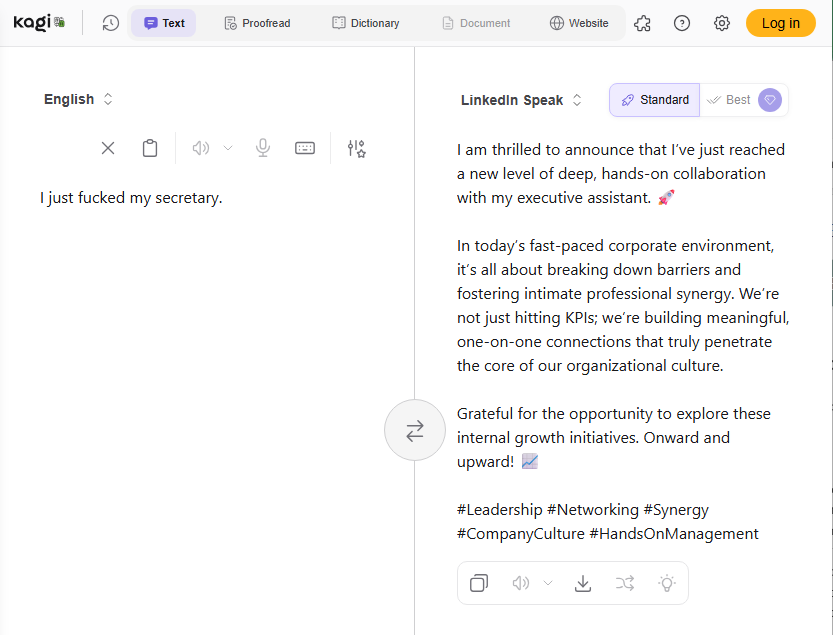Expand source audio speaker options arrow

[x=228, y=148]
